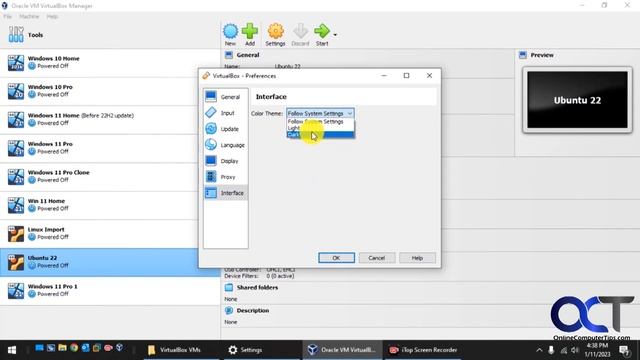
Task: Click the Add machine toolbar icon
Action: [250, 35]
